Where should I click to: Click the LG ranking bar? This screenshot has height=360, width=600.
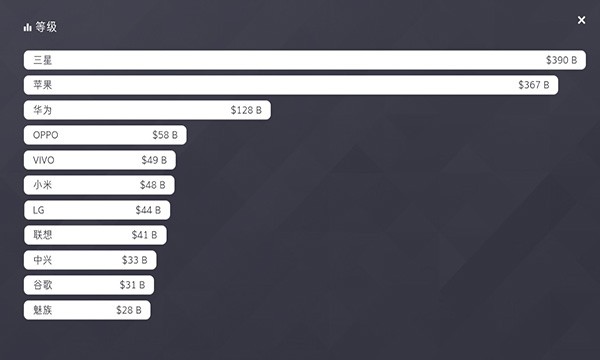click(x=97, y=210)
